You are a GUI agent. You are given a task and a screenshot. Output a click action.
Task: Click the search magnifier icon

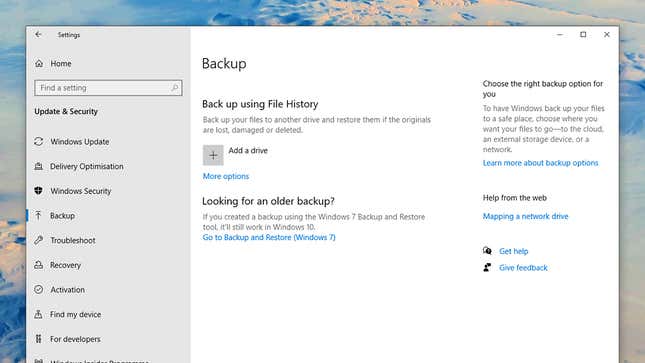174,88
